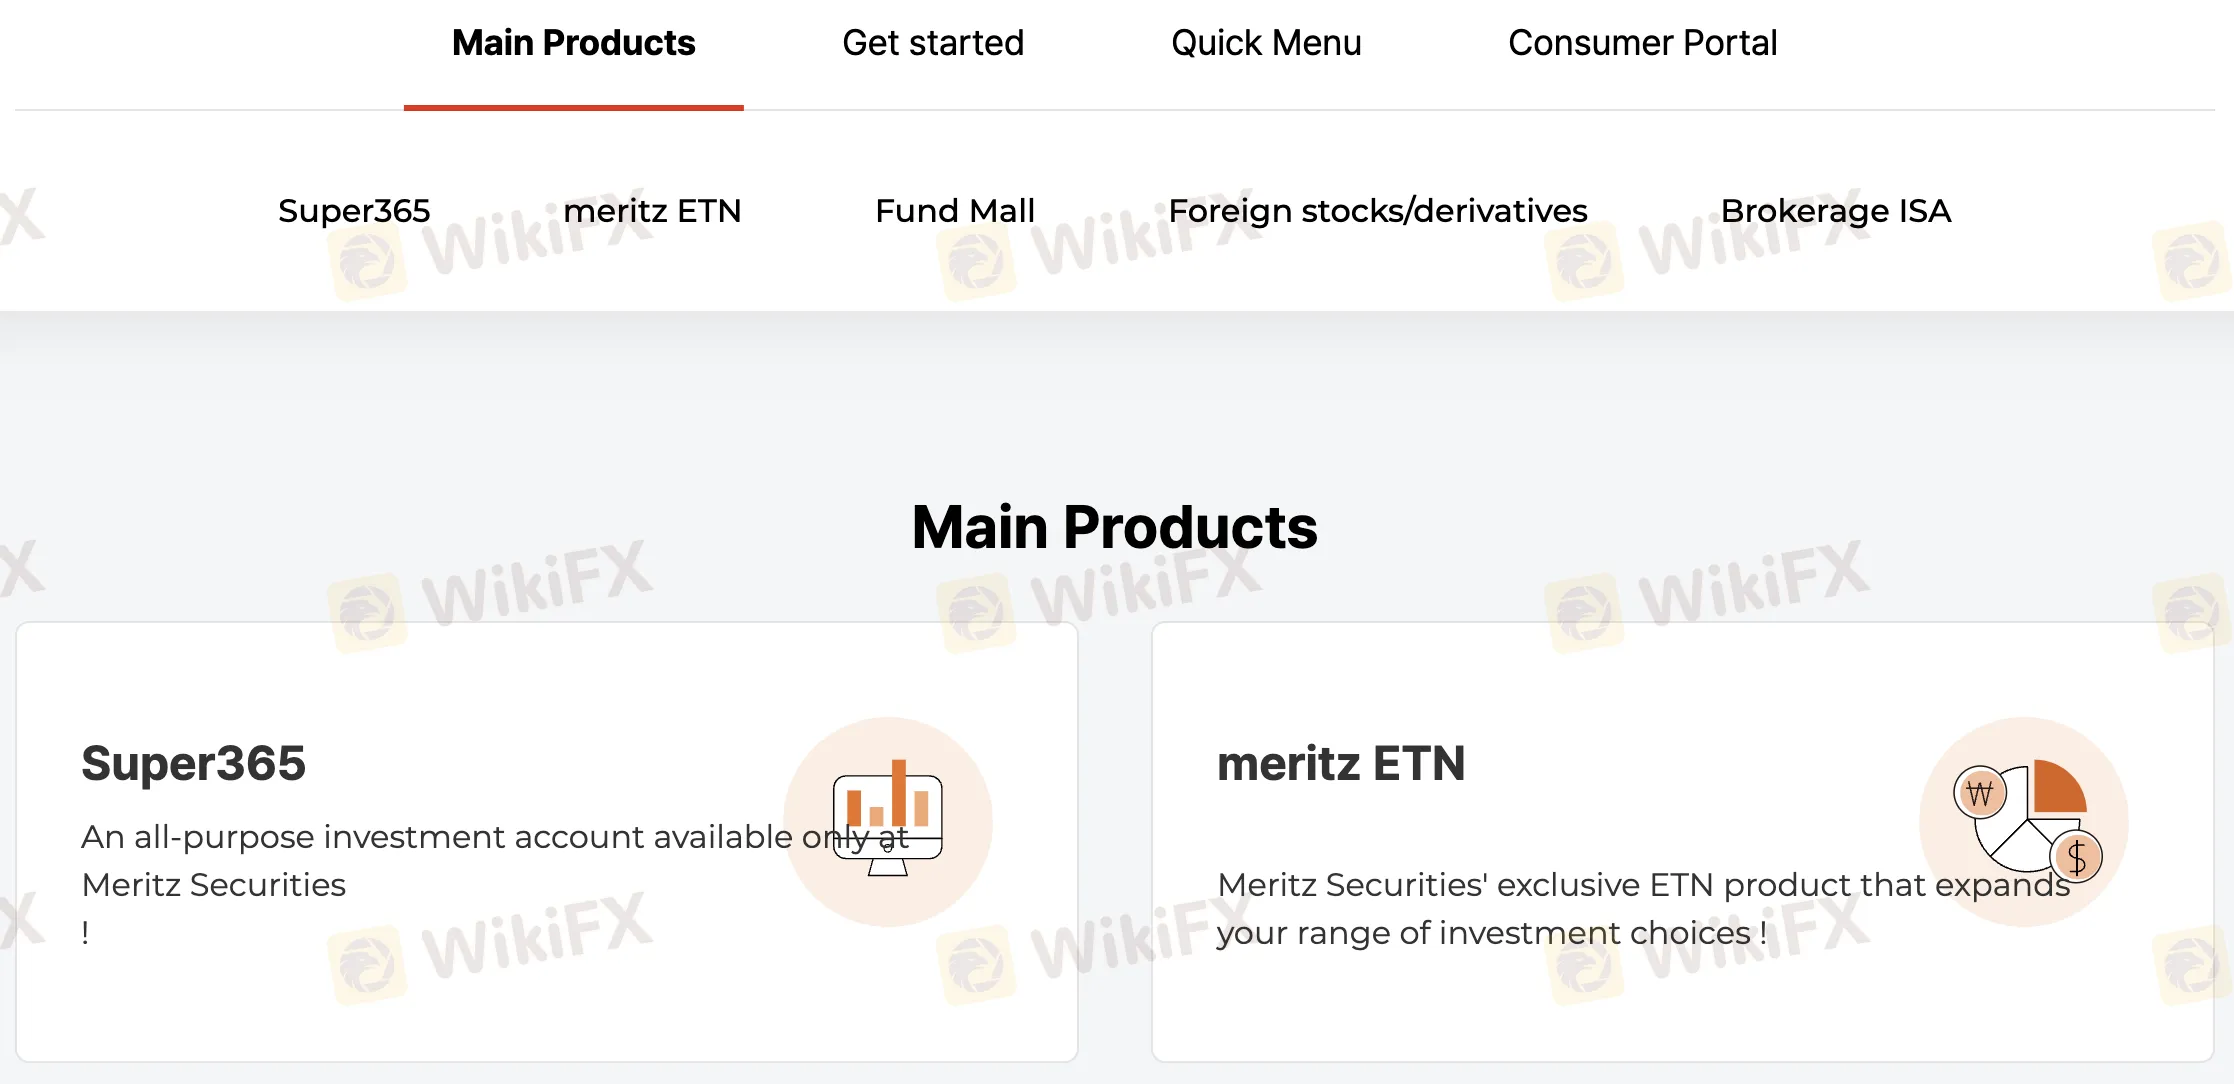Open the Brokerage ISA link
The height and width of the screenshot is (1084, 2234).
click(1836, 211)
